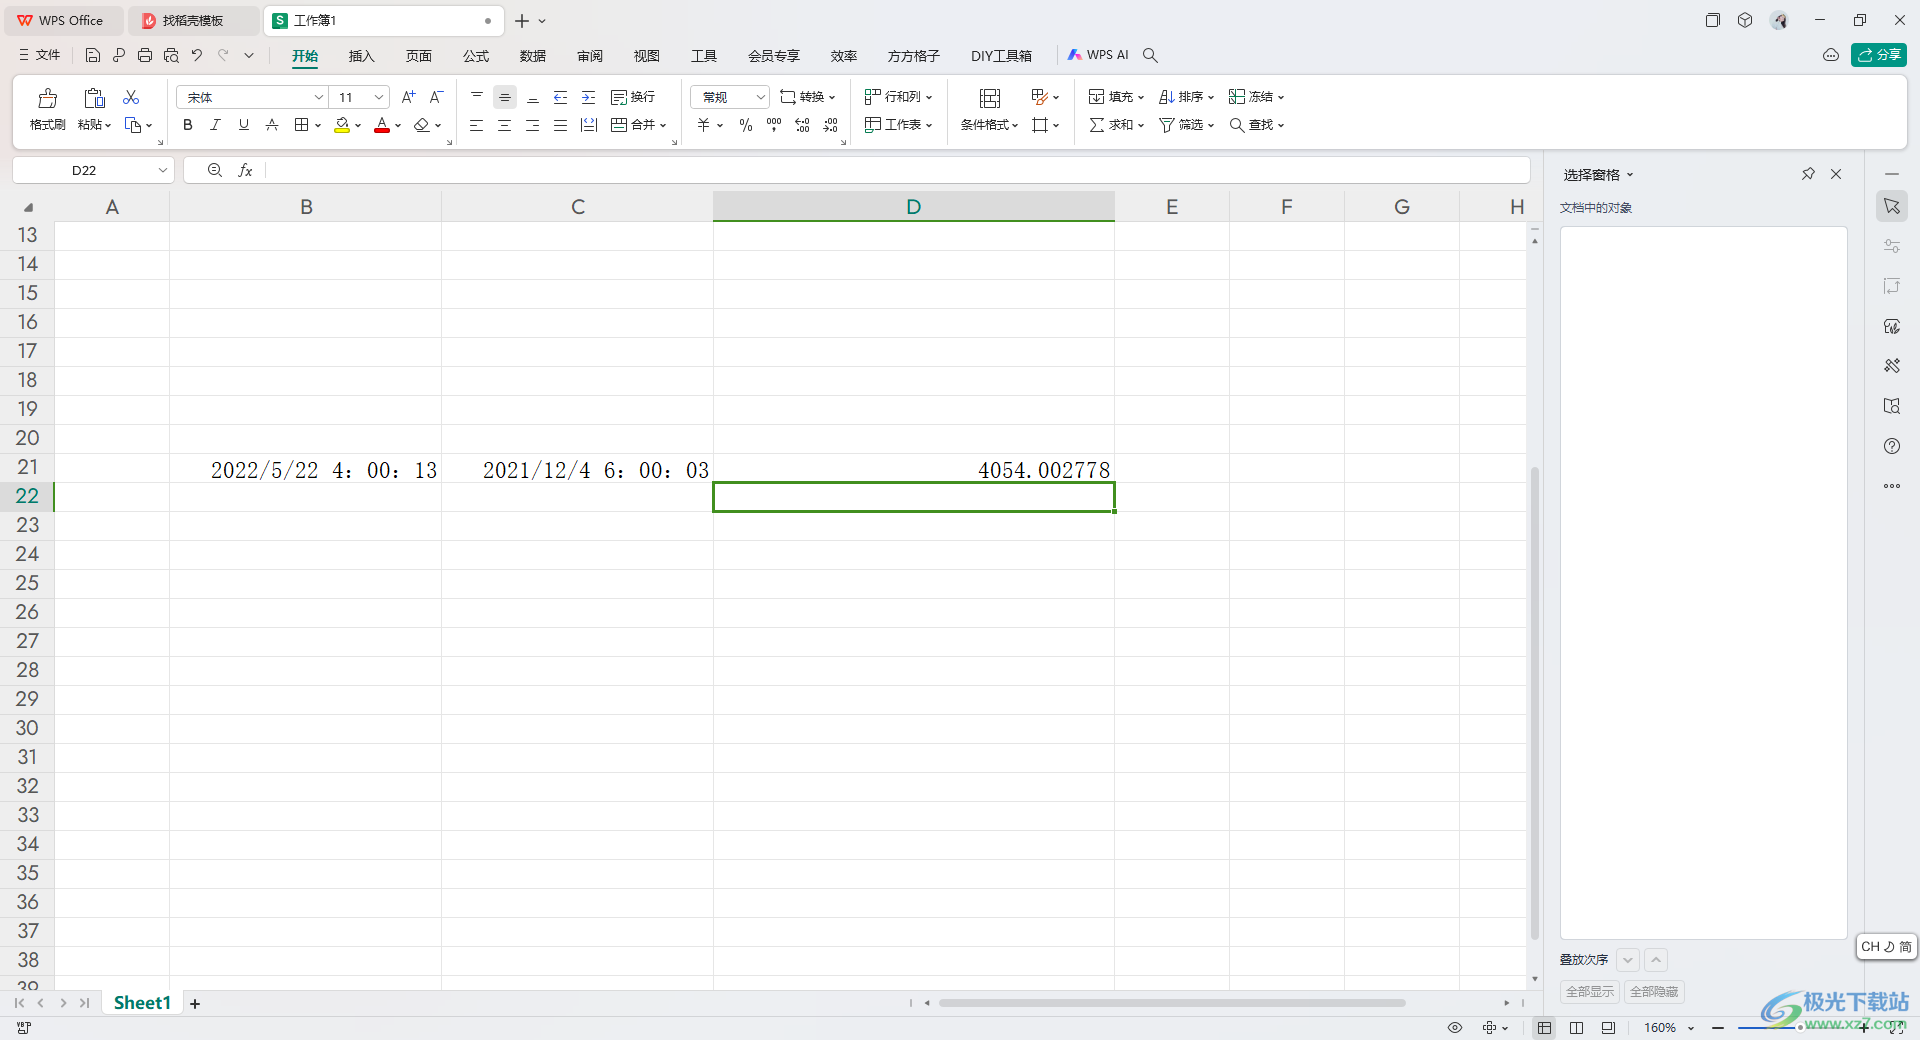
Task: Switch to the 找稻壳模板 window tab
Action: tap(193, 20)
